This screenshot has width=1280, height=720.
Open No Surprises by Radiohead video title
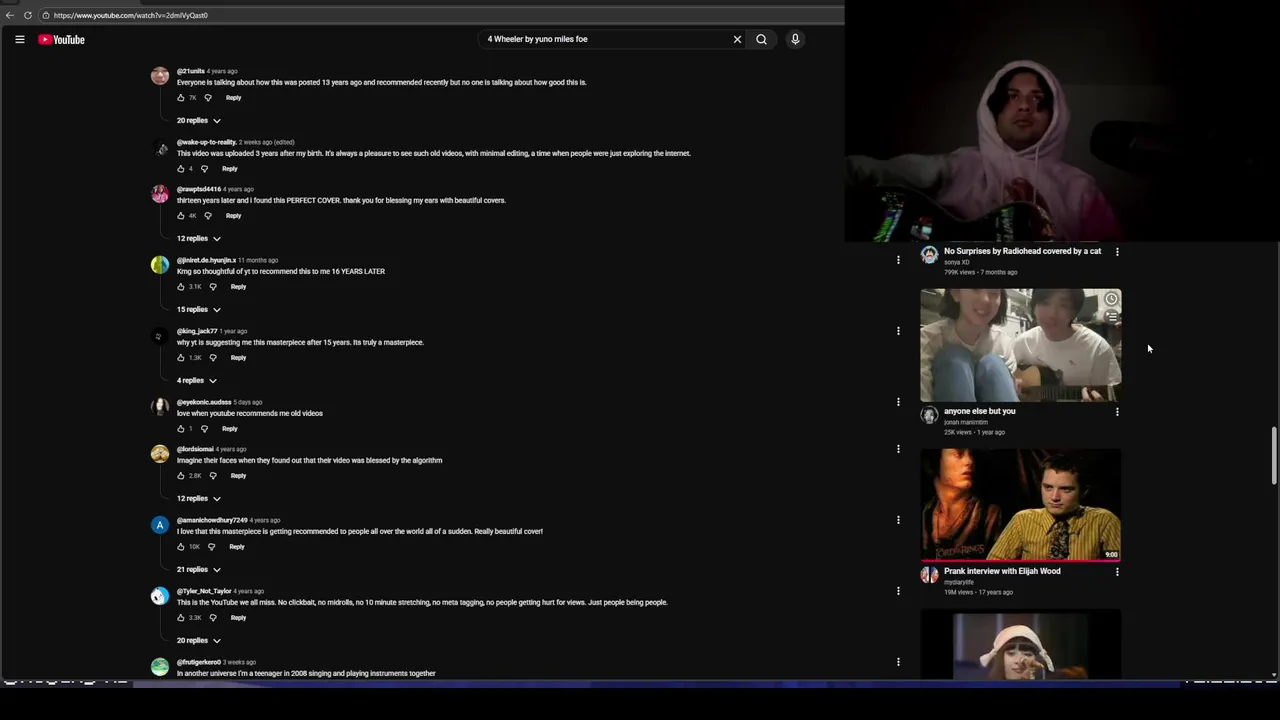point(1022,251)
